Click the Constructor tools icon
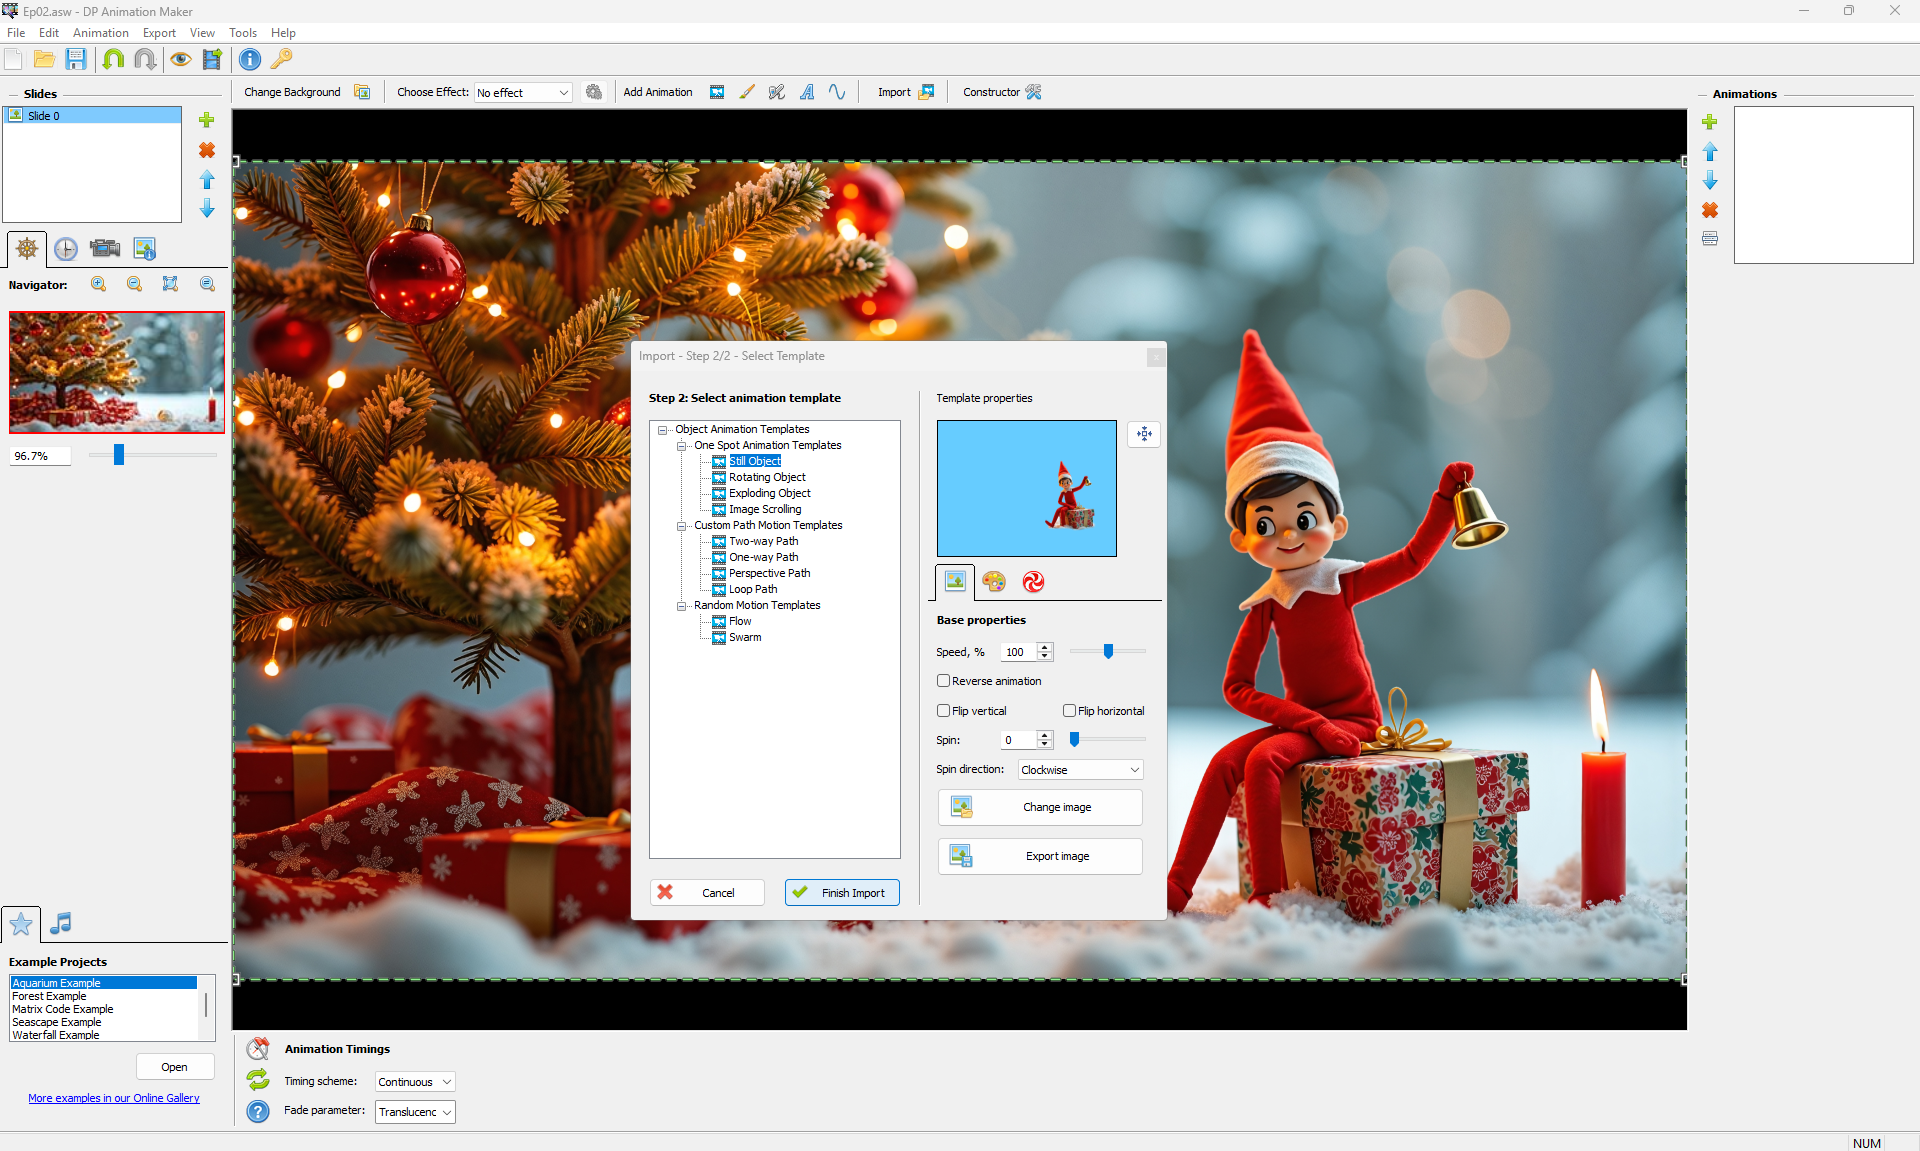This screenshot has width=1920, height=1151. pyautogui.click(x=1034, y=92)
